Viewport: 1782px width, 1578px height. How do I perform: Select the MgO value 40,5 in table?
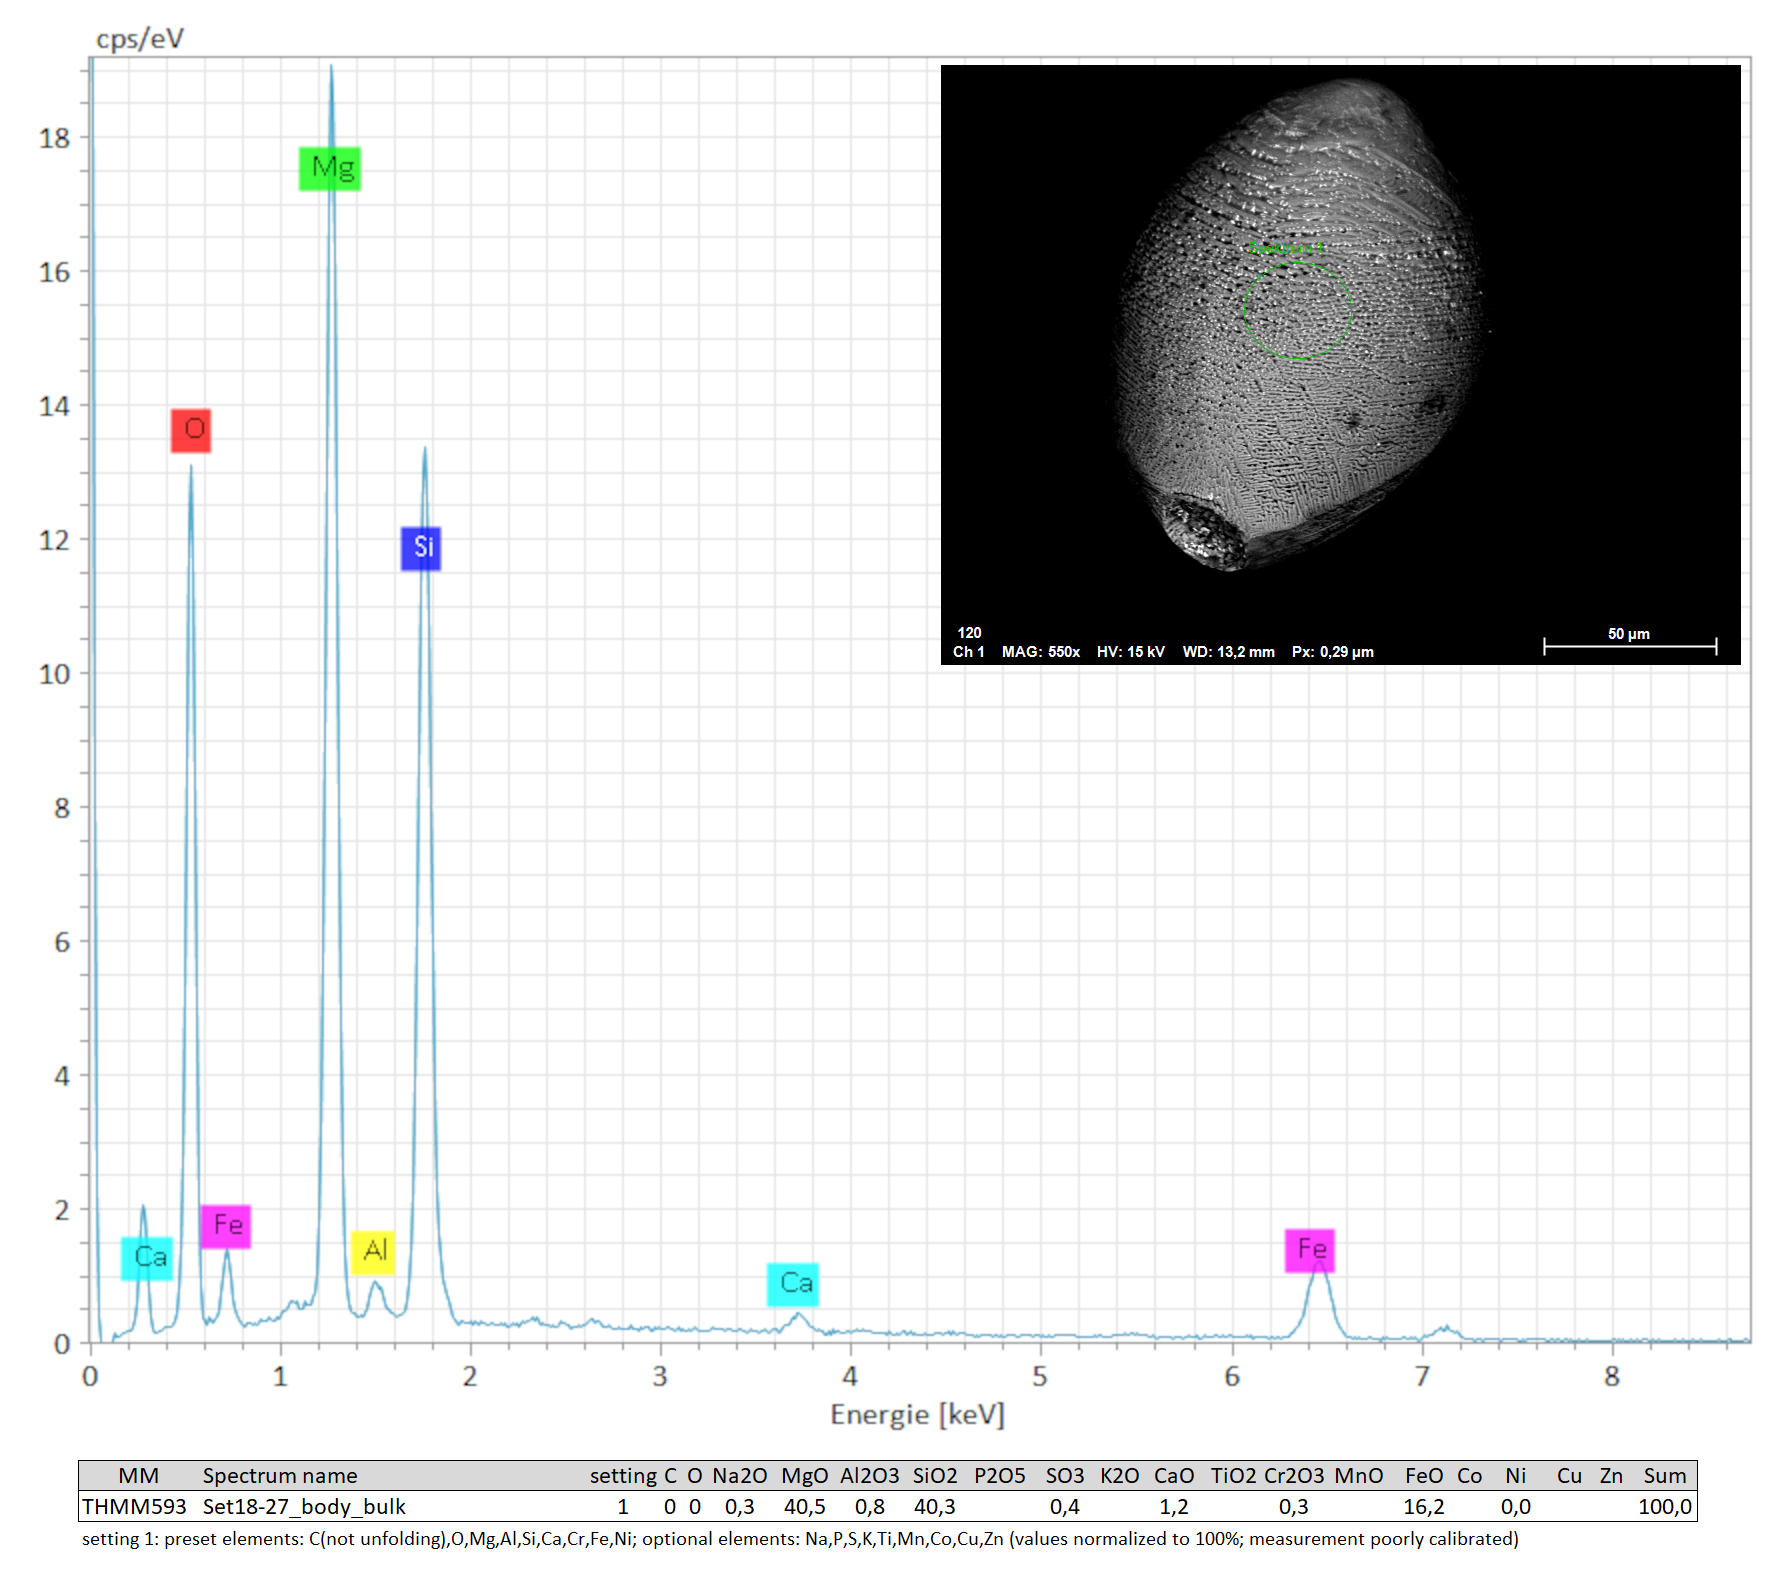(804, 1507)
